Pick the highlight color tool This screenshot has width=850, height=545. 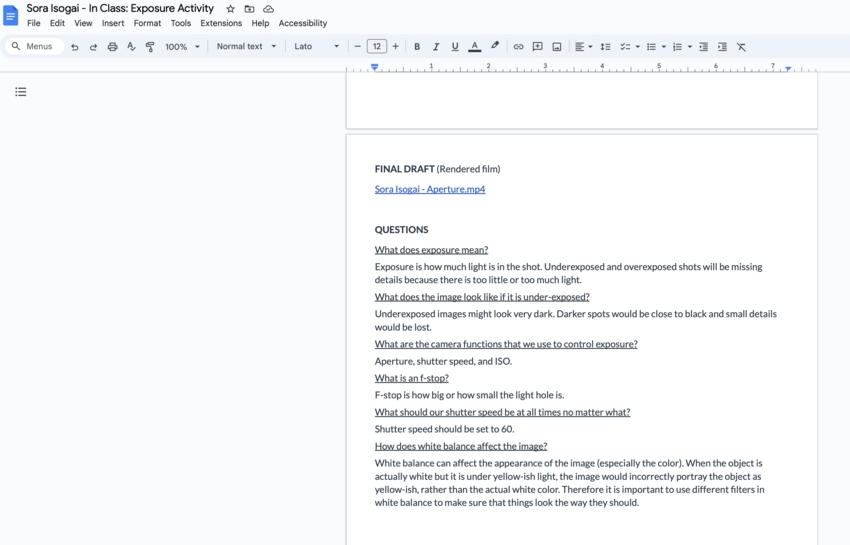tap(495, 46)
